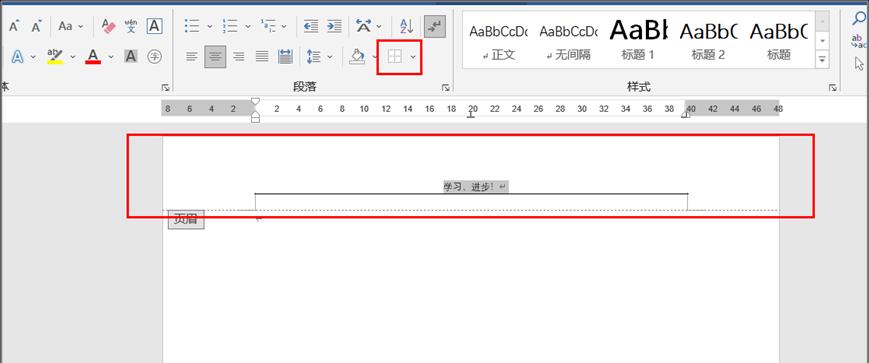Expand the bullets dropdown arrow

tap(209, 27)
